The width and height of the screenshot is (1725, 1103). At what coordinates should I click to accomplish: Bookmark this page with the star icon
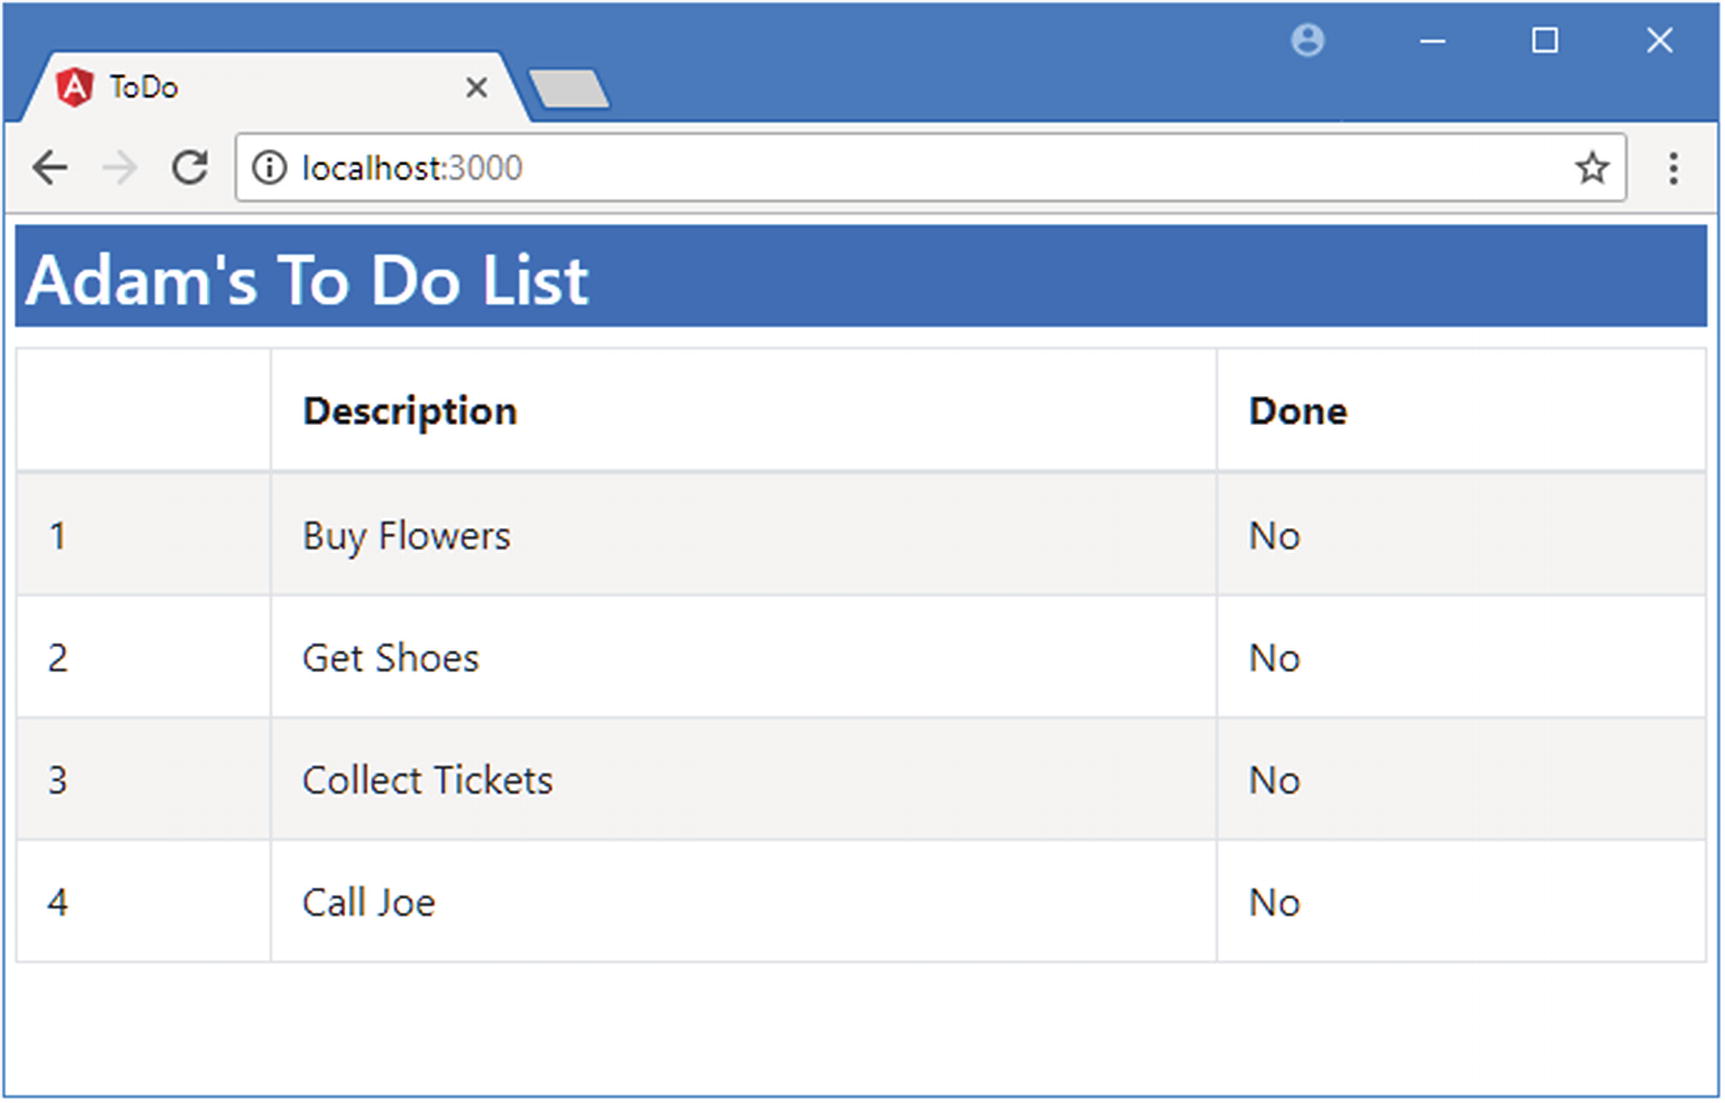(1592, 168)
